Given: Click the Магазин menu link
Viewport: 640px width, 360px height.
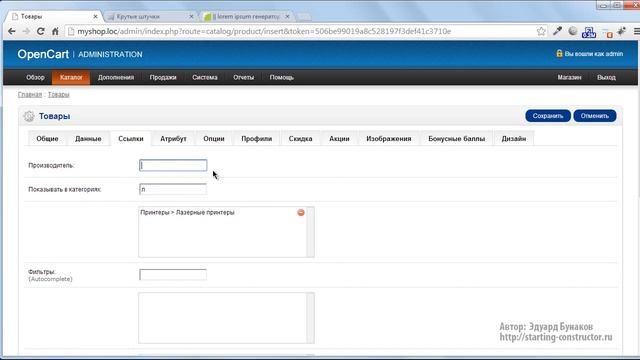Looking at the screenshot, I should (569, 78).
